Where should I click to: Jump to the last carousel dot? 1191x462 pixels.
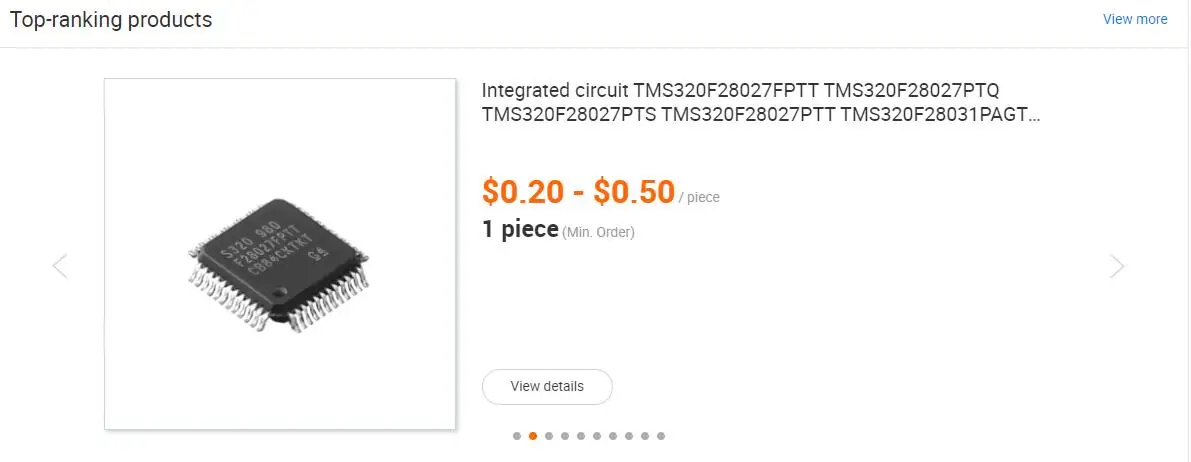click(x=661, y=436)
